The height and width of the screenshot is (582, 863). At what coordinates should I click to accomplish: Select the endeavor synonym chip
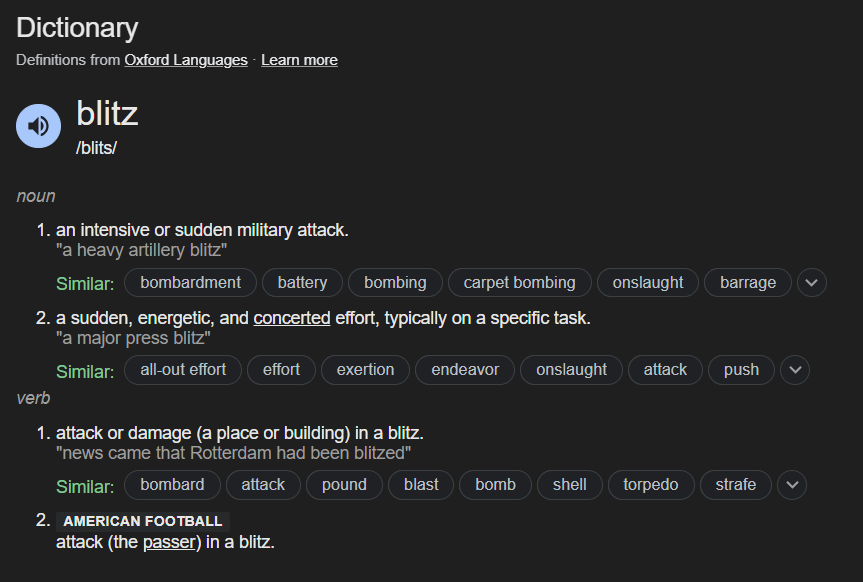click(x=465, y=370)
